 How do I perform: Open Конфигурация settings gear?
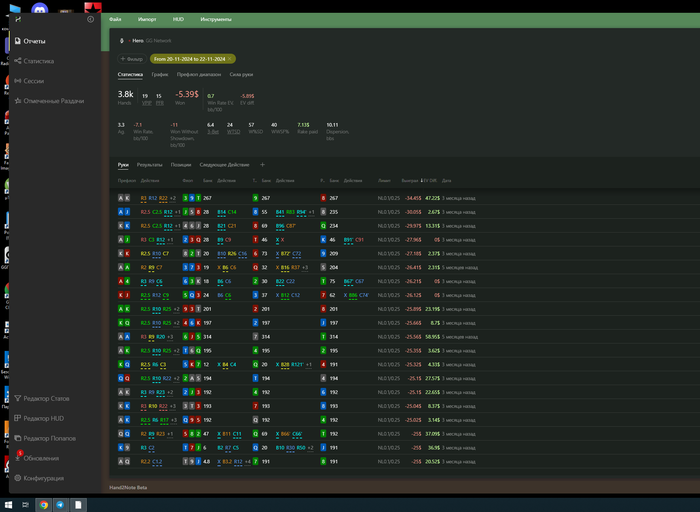39,478
